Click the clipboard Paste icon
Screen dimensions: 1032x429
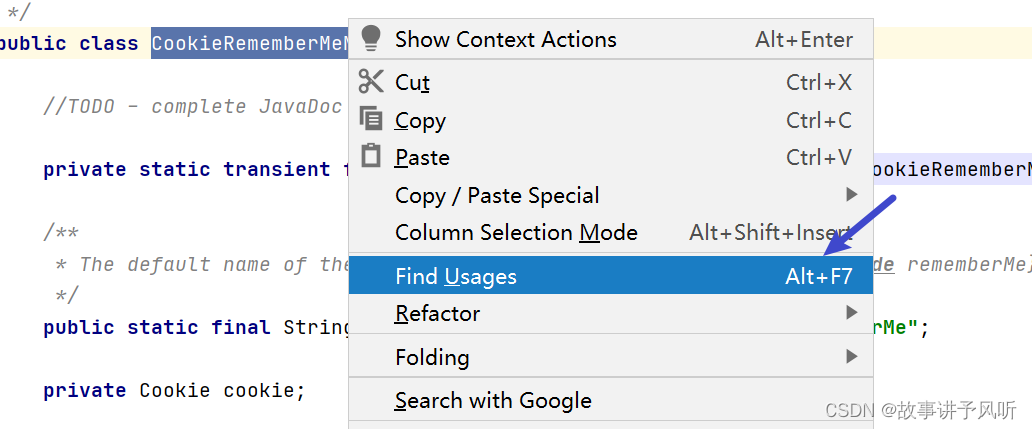(x=371, y=157)
